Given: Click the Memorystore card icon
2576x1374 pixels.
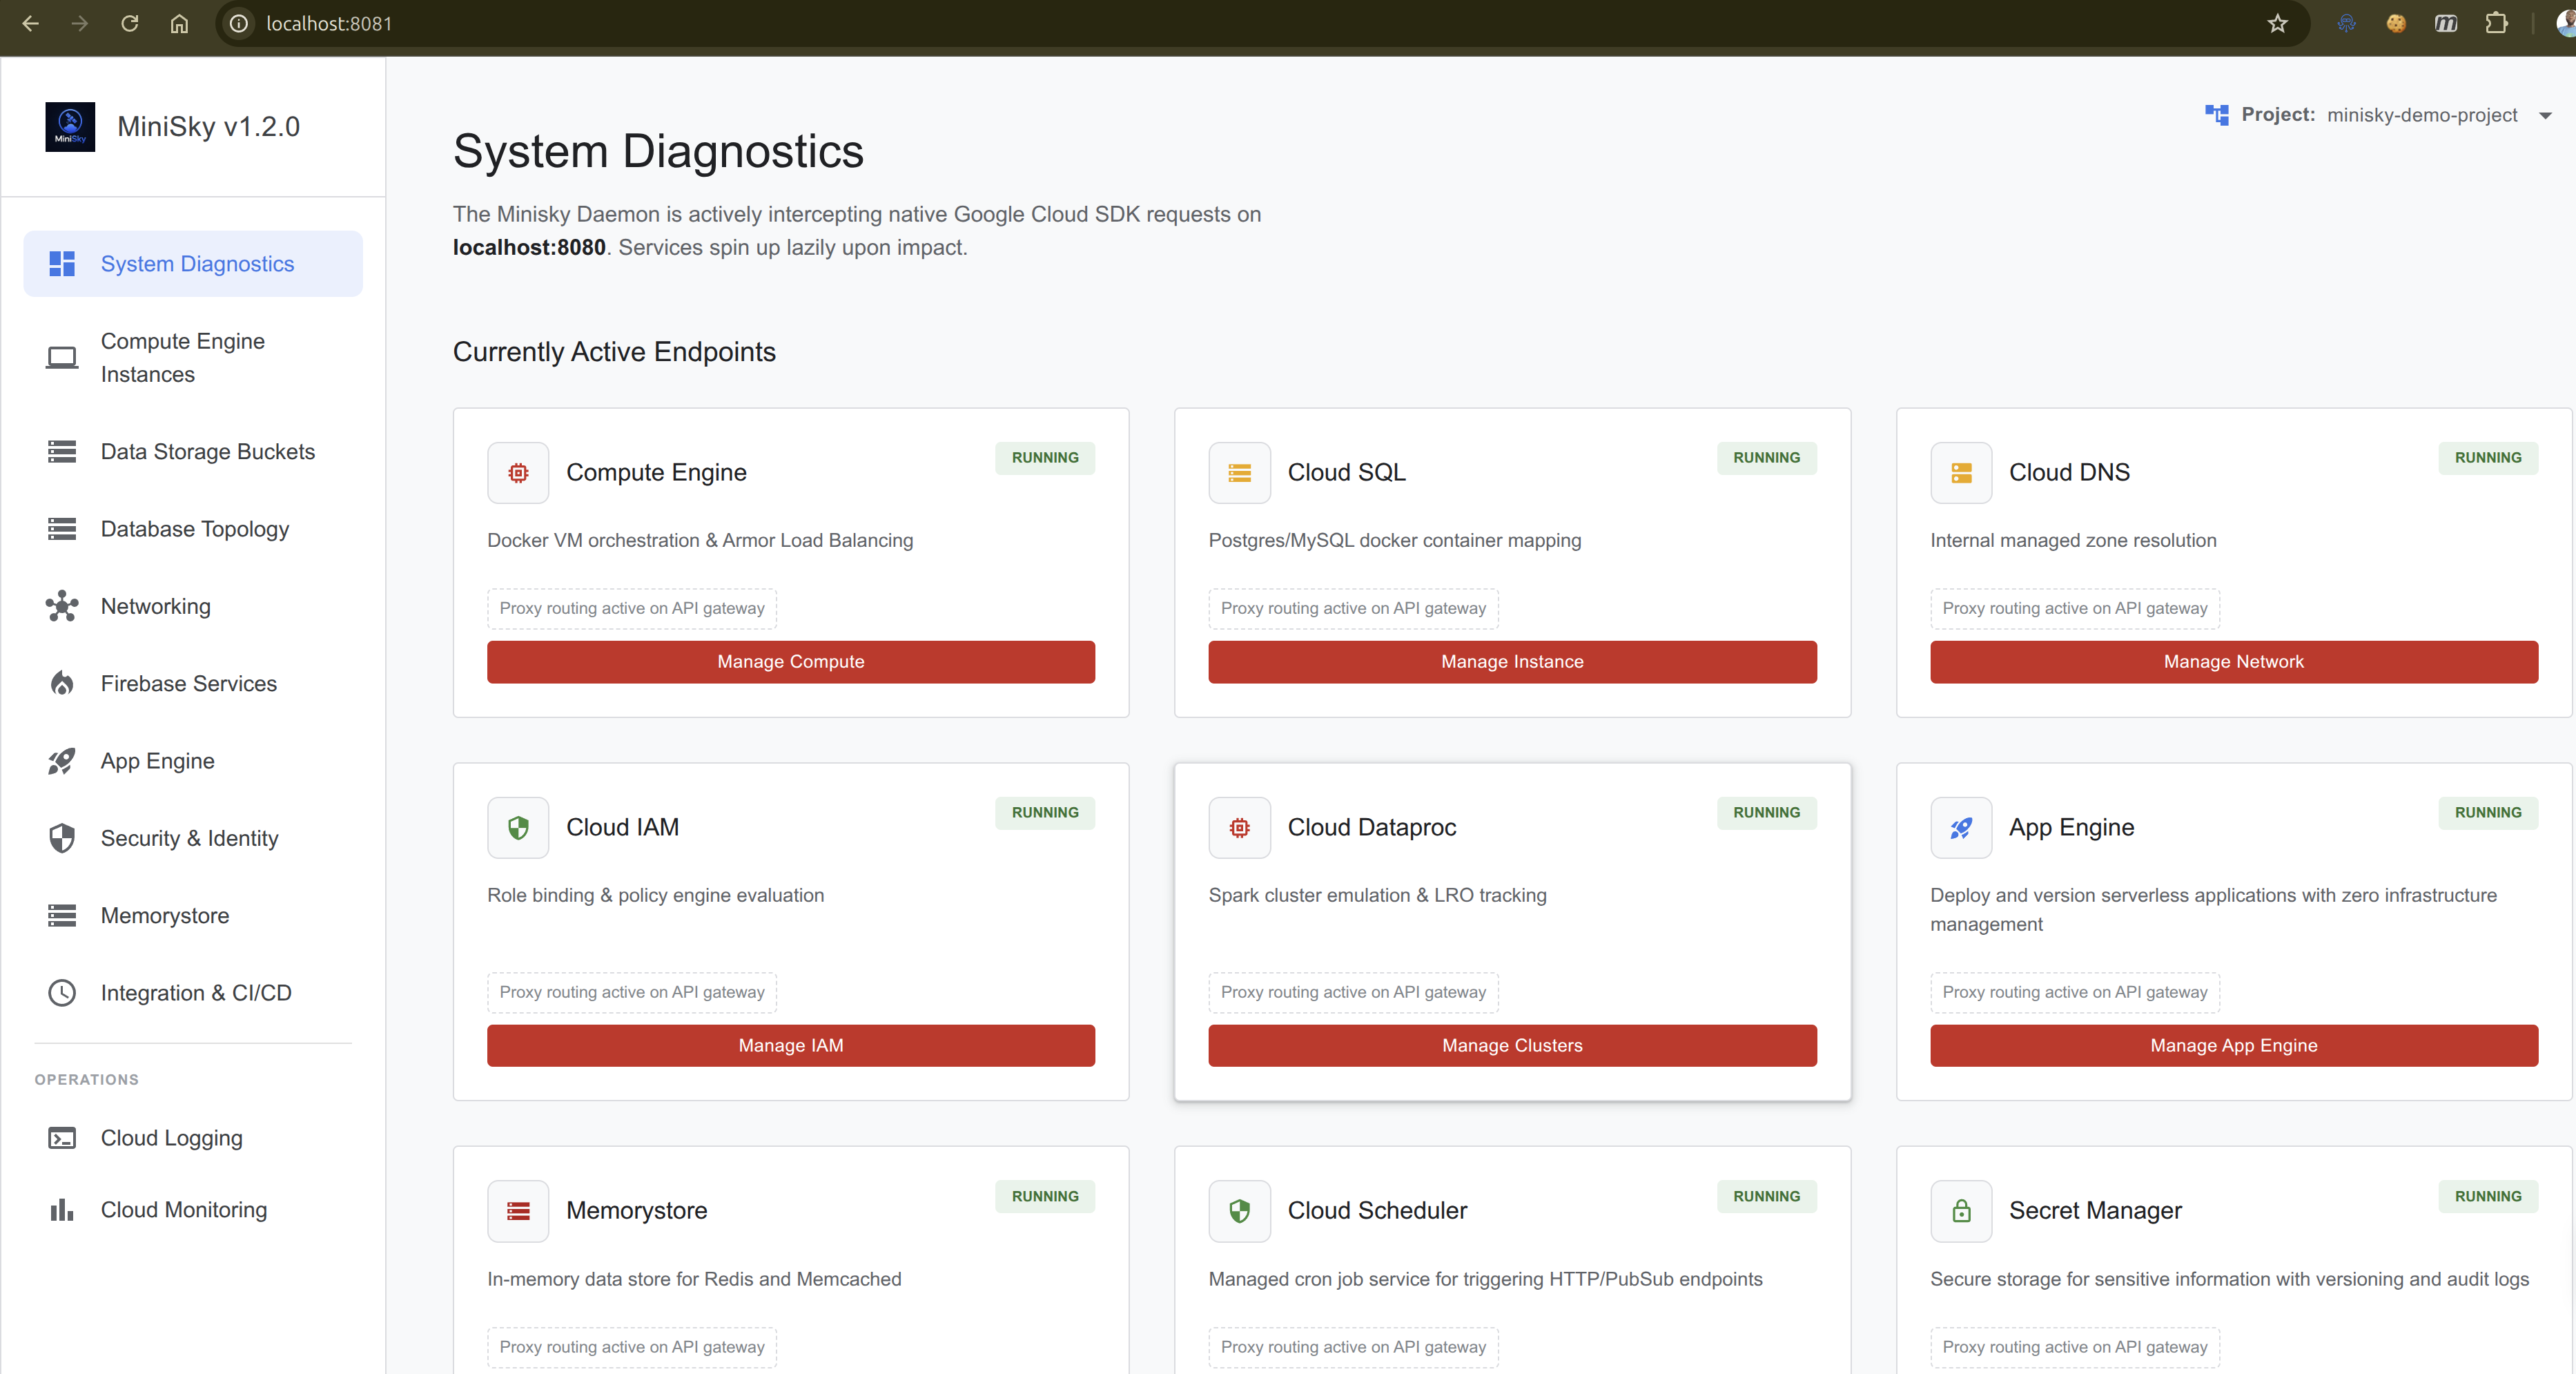Looking at the screenshot, I should tap(518, 1211).
